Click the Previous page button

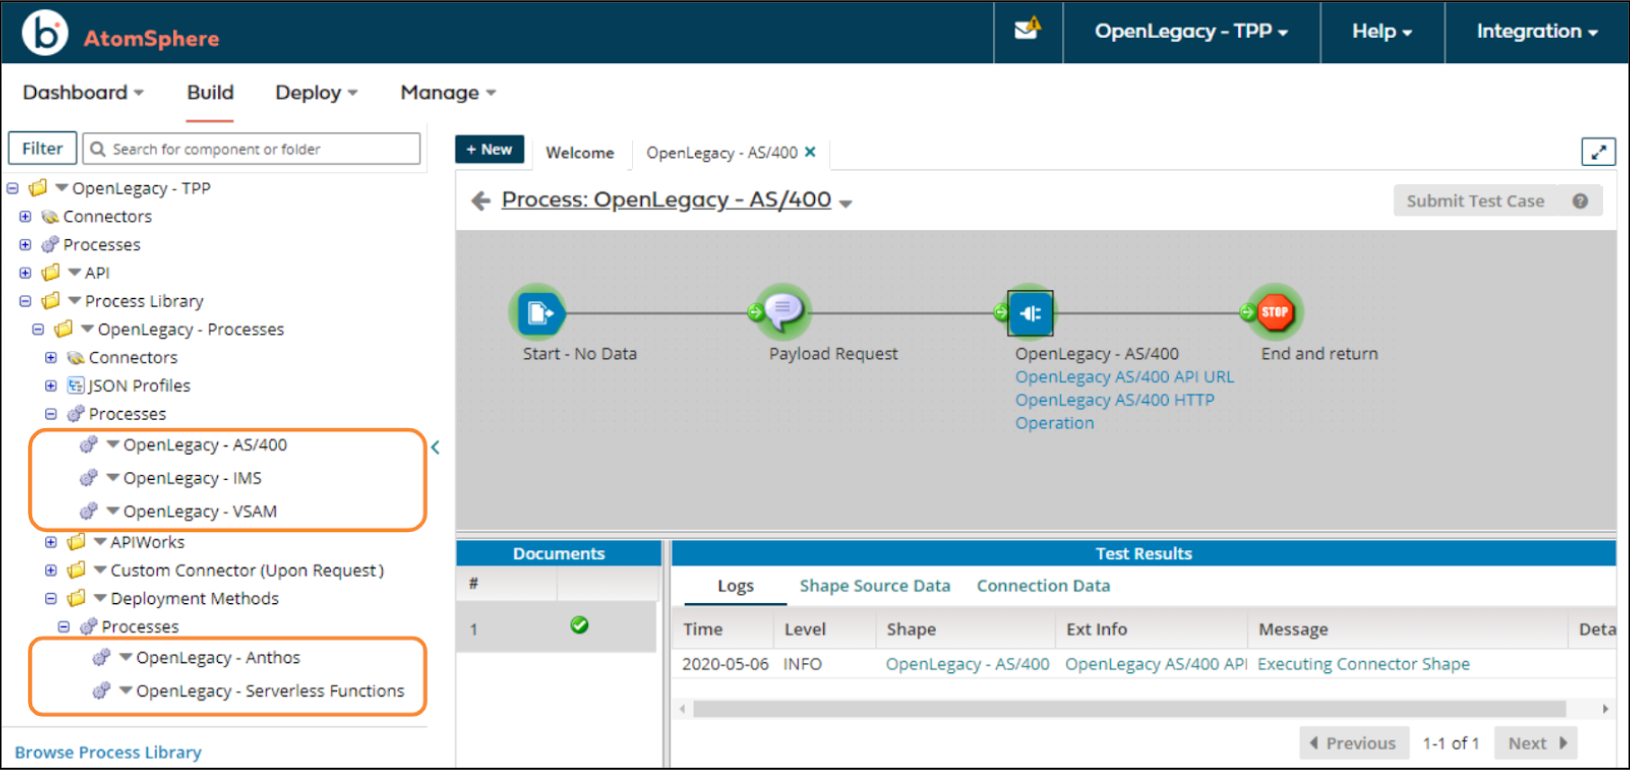[x=1354, y=743]
